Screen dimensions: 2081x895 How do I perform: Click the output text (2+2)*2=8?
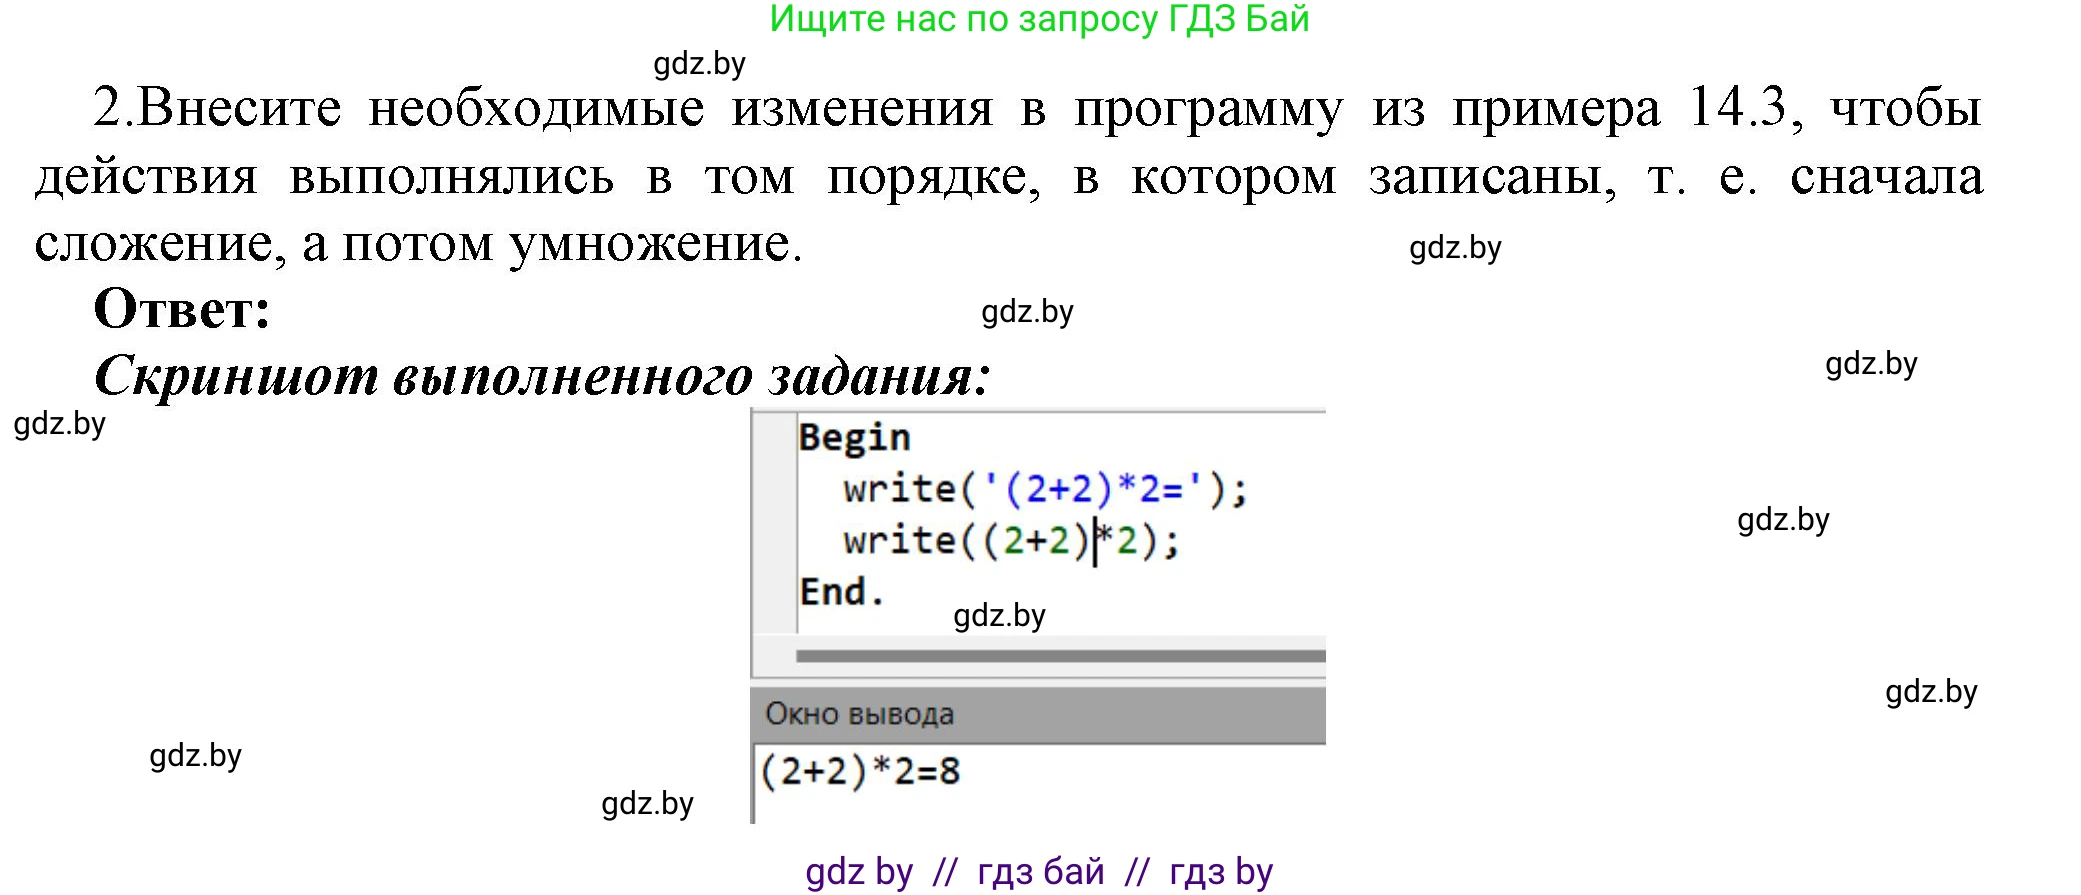point(860,772)
